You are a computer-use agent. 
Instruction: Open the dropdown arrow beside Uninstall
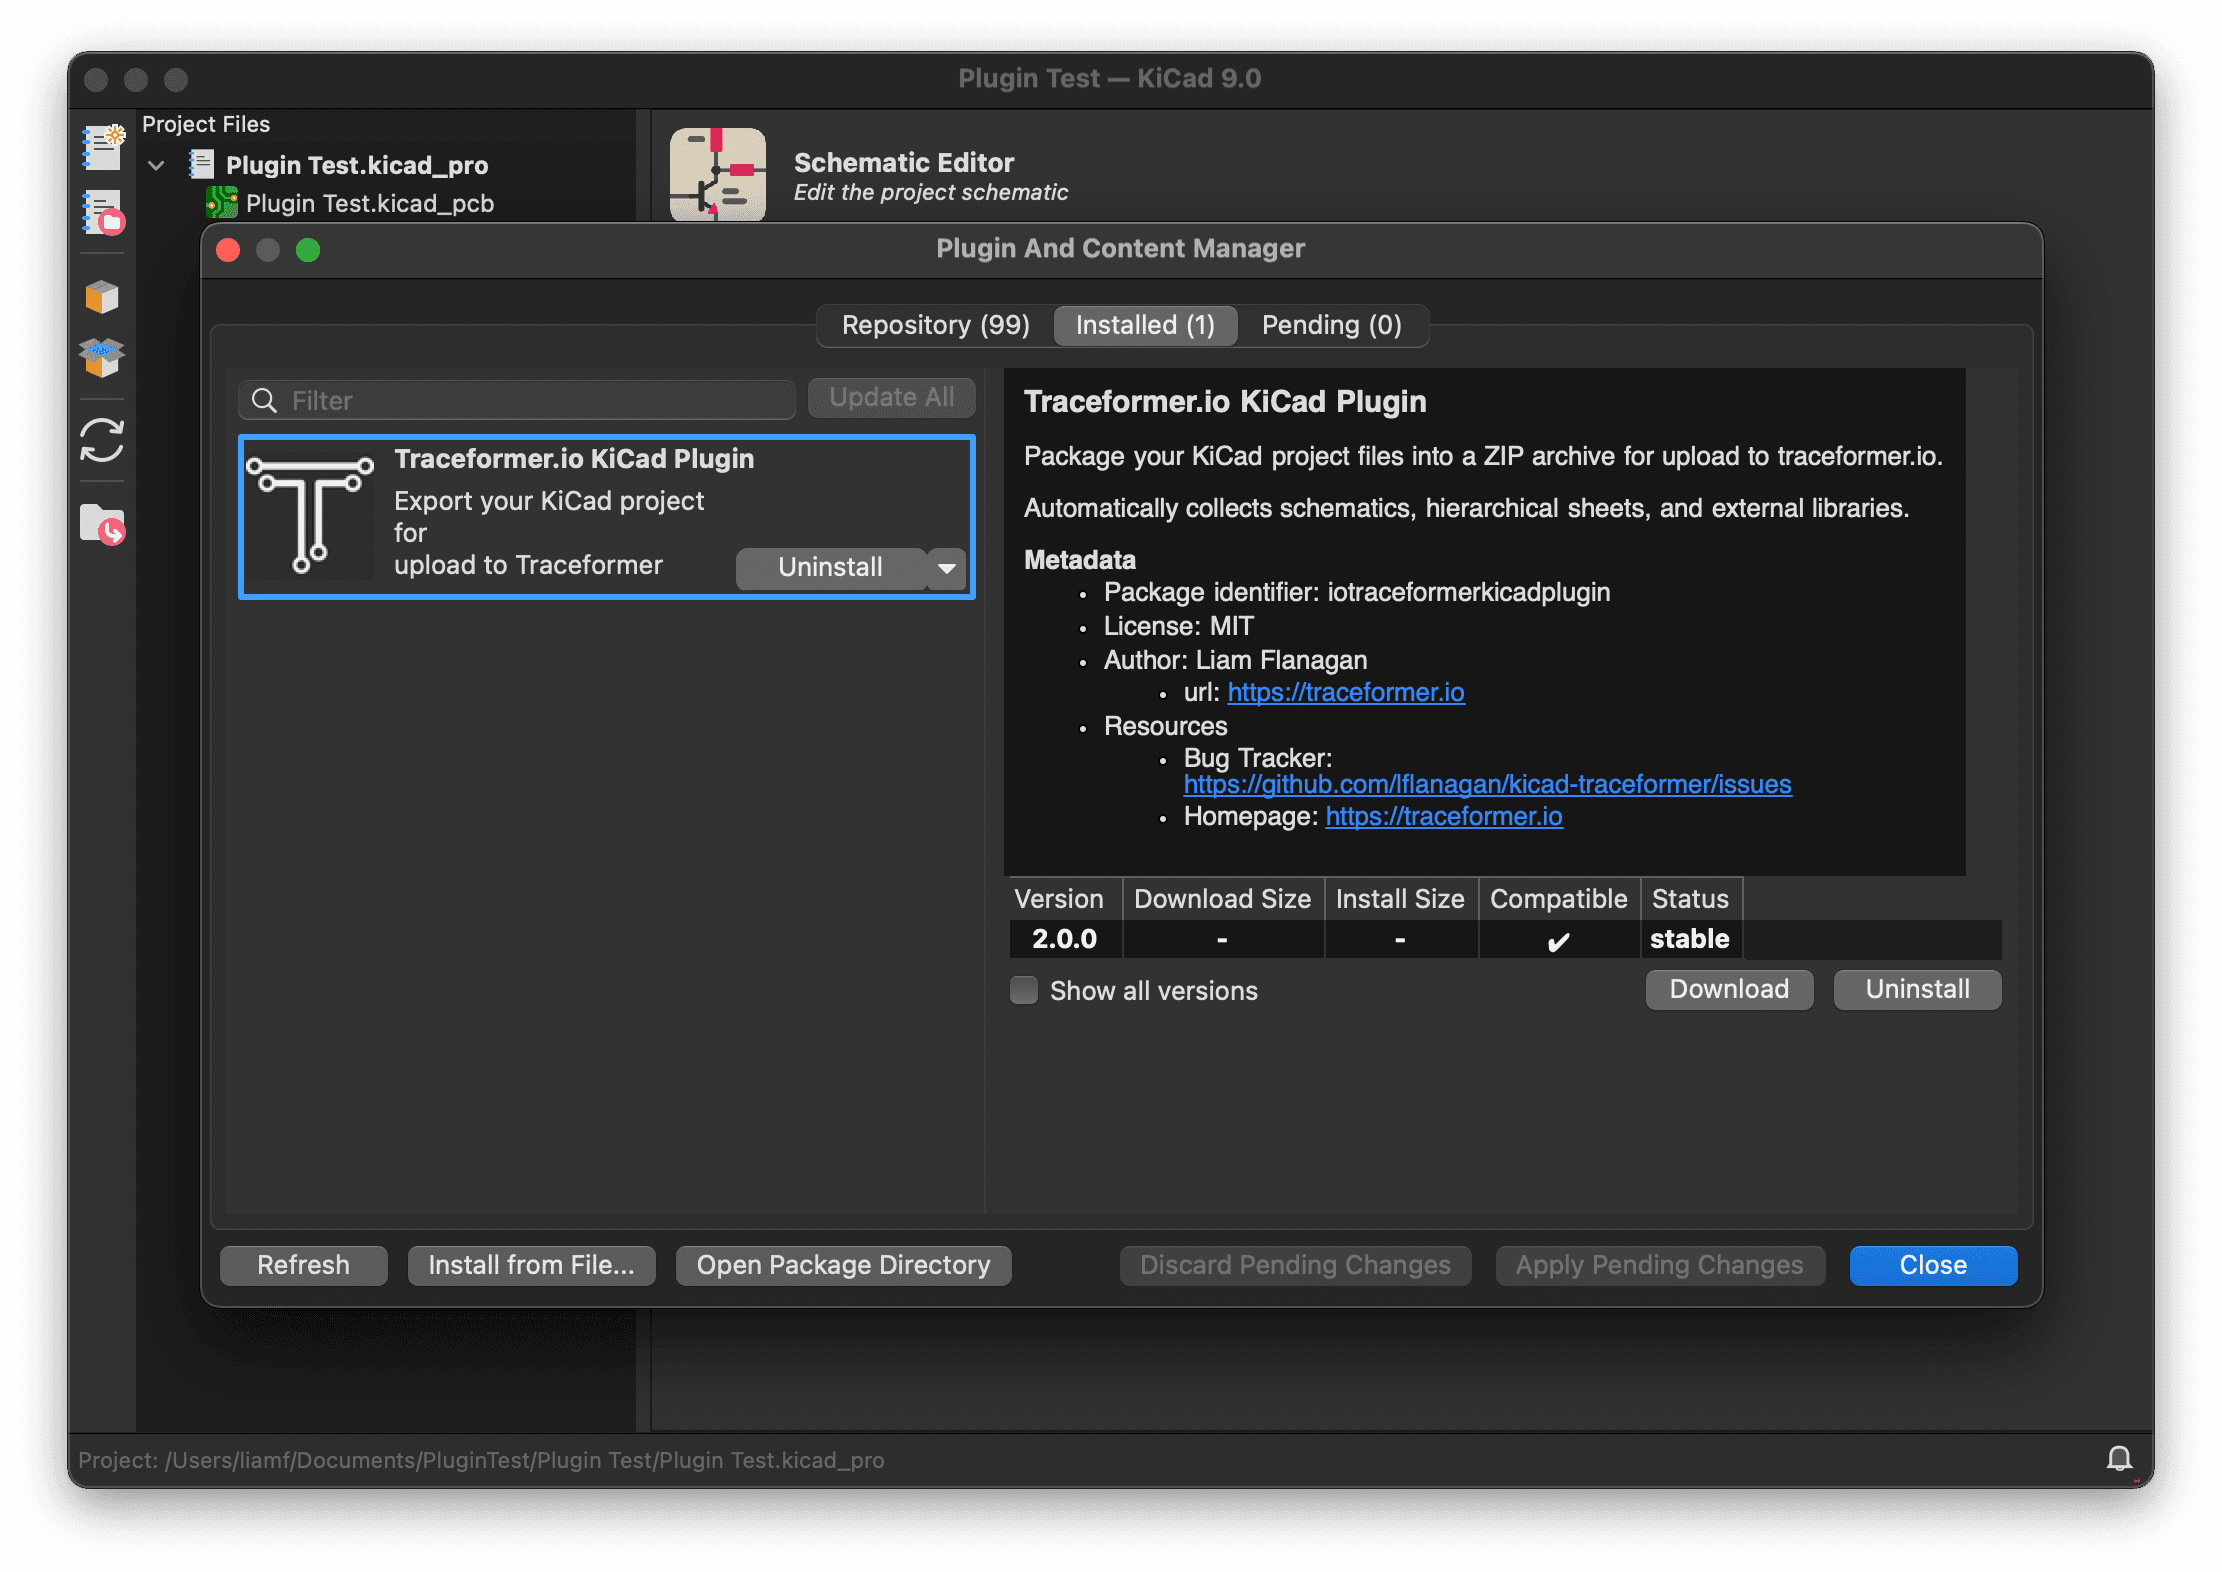tap(944, 568)
